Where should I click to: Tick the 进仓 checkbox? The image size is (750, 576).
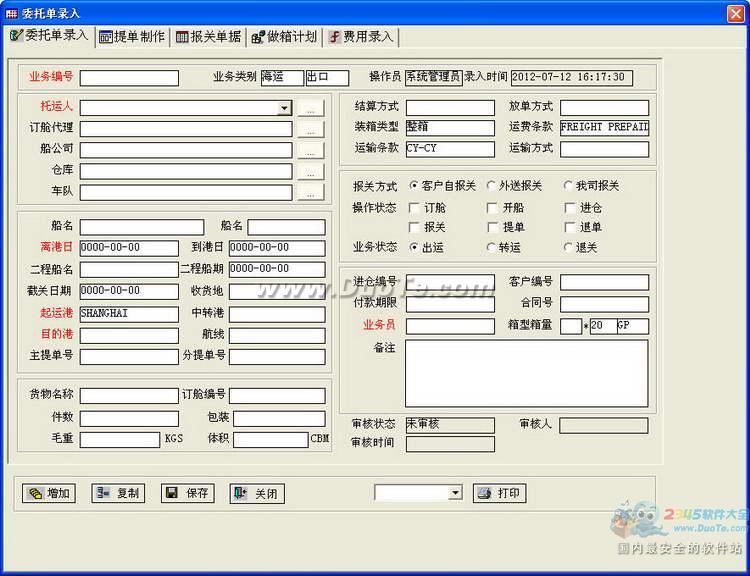570,208
